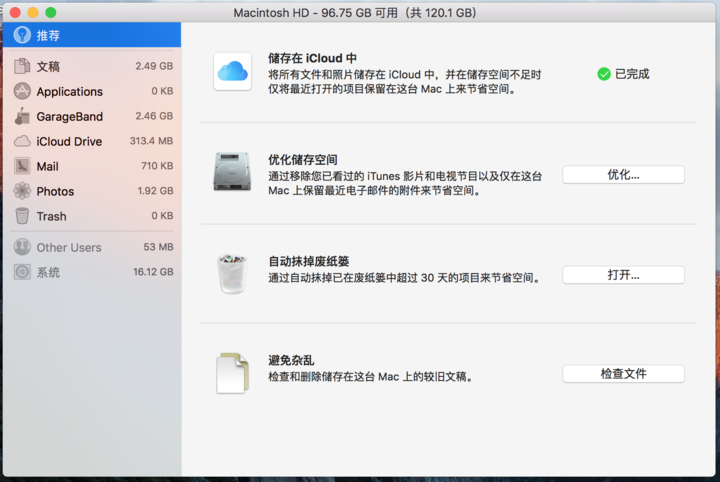
Task: Click the full trash can icon
Action: (232, 274)
